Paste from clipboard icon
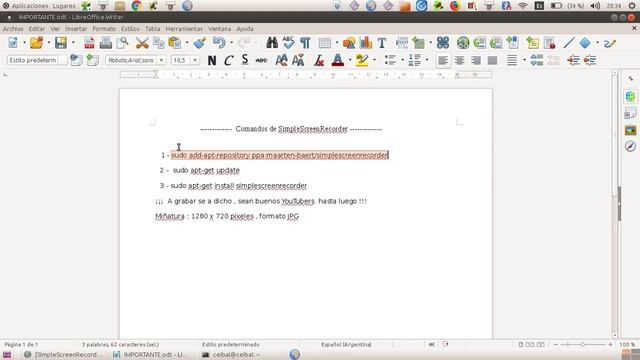 [x=175, y=42]
